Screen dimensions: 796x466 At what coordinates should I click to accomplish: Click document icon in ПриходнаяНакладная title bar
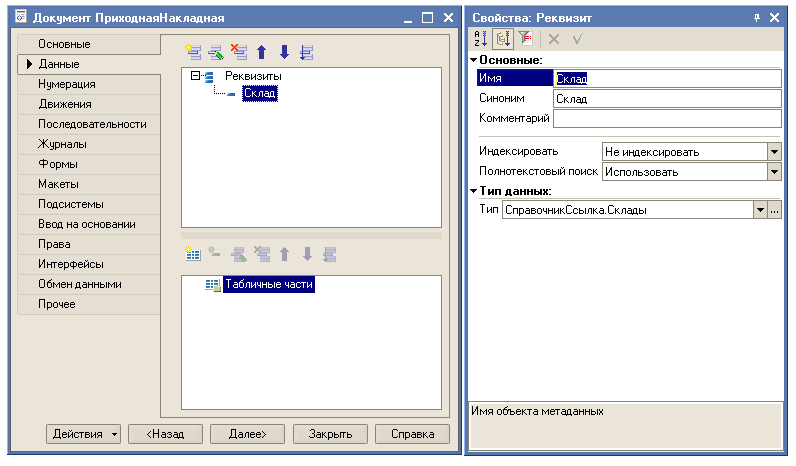point(21,17)
